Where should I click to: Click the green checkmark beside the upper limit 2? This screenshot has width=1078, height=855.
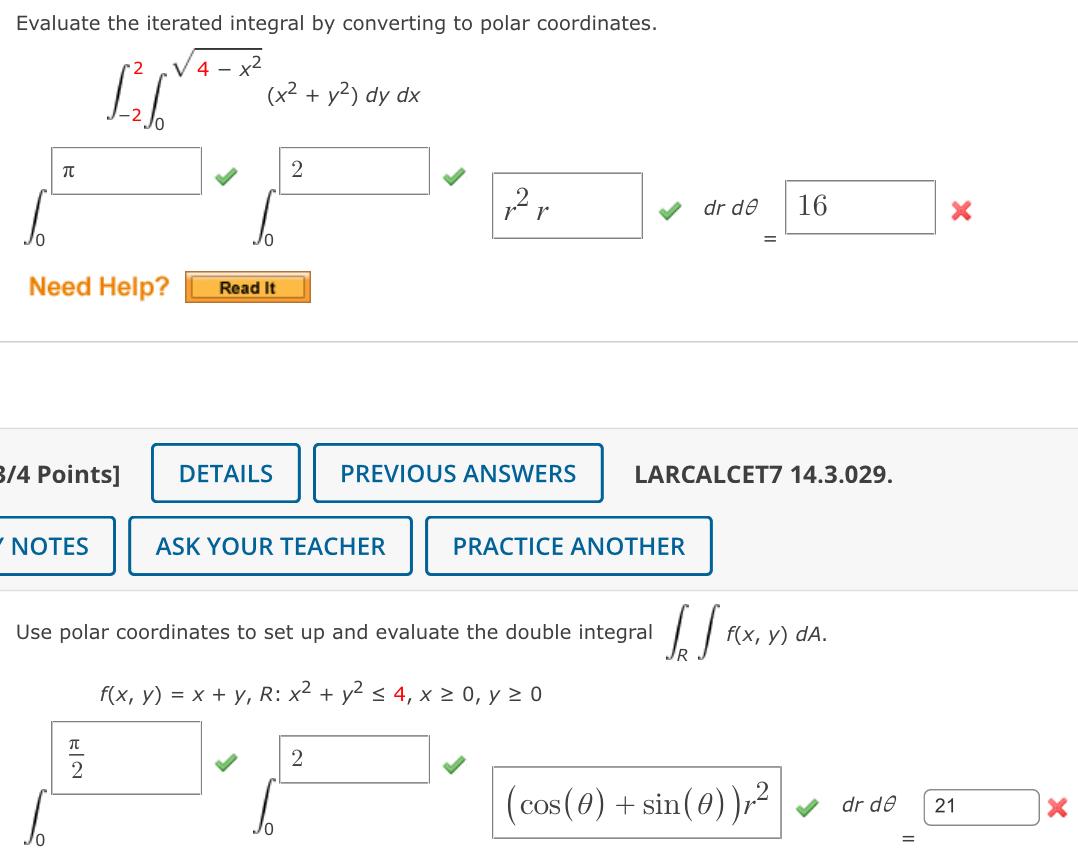coord(454,176)
